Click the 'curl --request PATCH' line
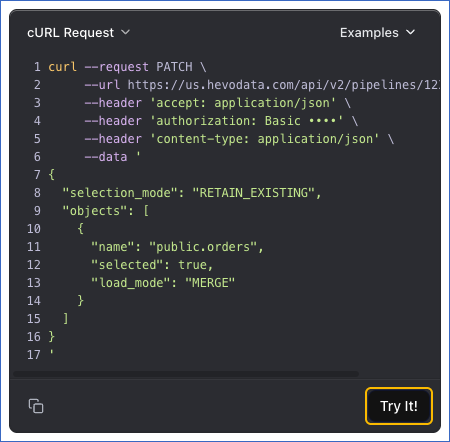 click(x=127, y=67)
